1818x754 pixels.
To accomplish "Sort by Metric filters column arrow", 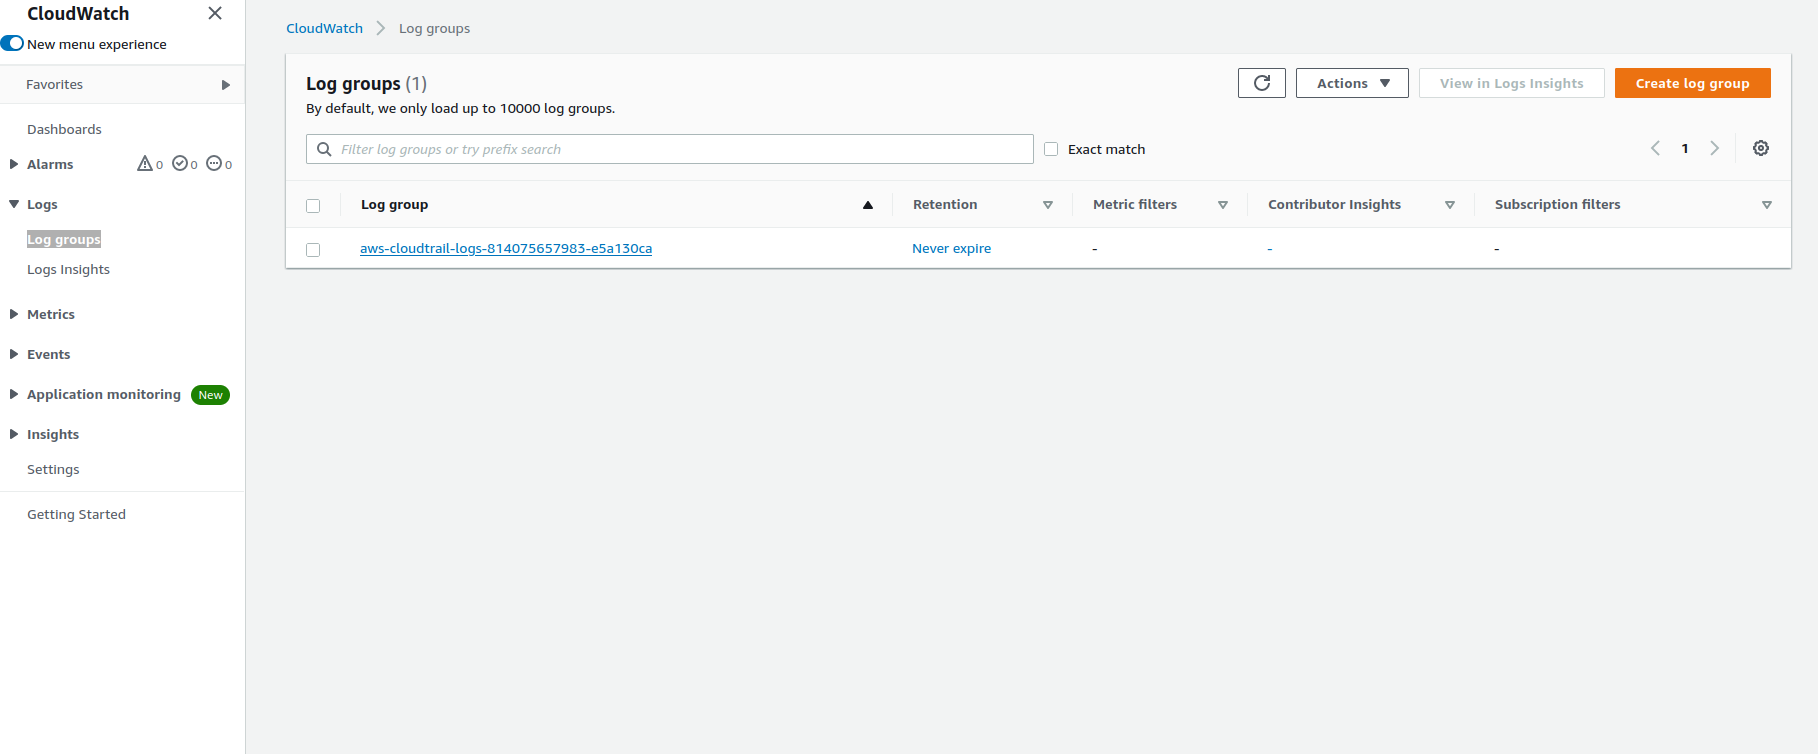I will click(1223, 205).
